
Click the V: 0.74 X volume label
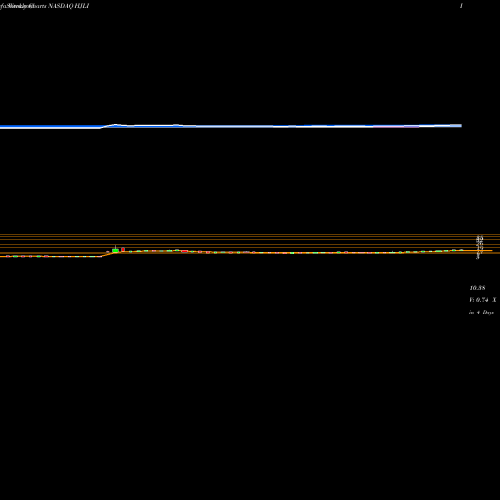pyautogui.click(x=483, y=300)
